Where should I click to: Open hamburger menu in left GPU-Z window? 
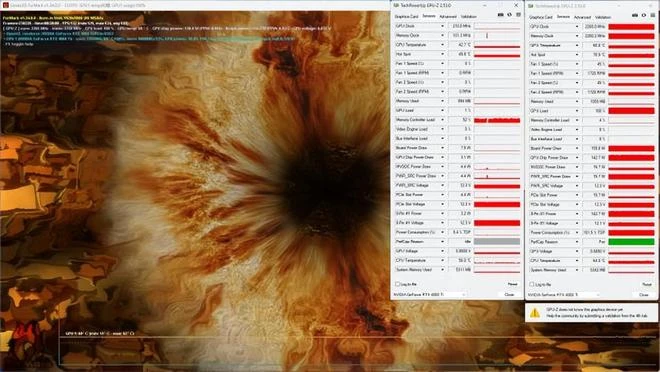tap(518, 15)
